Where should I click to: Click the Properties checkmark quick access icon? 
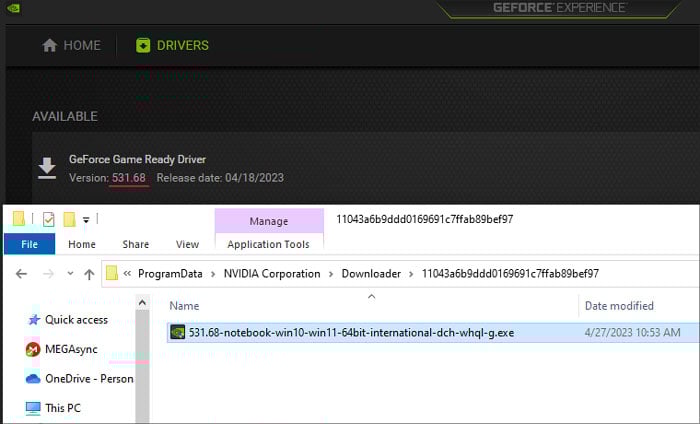49,219
